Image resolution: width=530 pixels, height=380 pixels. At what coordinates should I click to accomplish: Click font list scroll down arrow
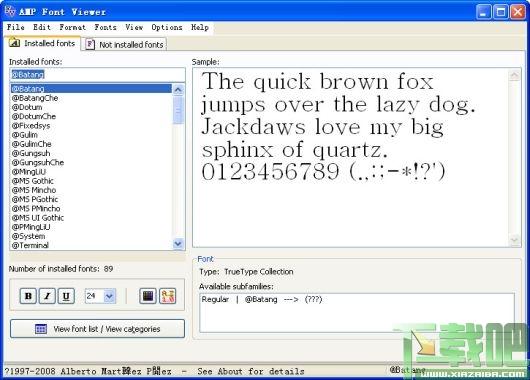(x=178, y=243)
